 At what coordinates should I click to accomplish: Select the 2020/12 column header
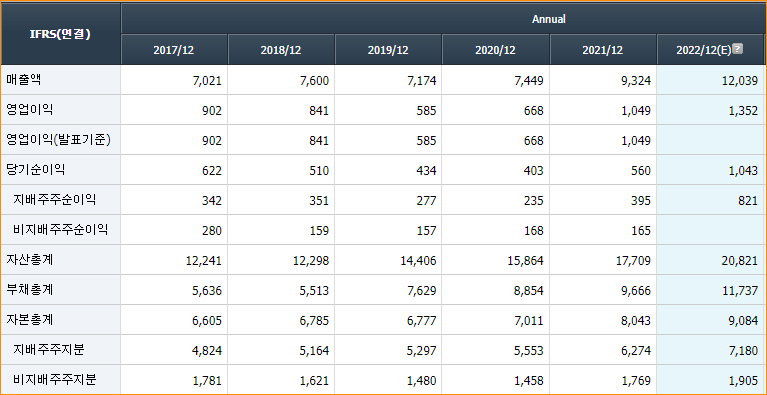tap(496, 50)
